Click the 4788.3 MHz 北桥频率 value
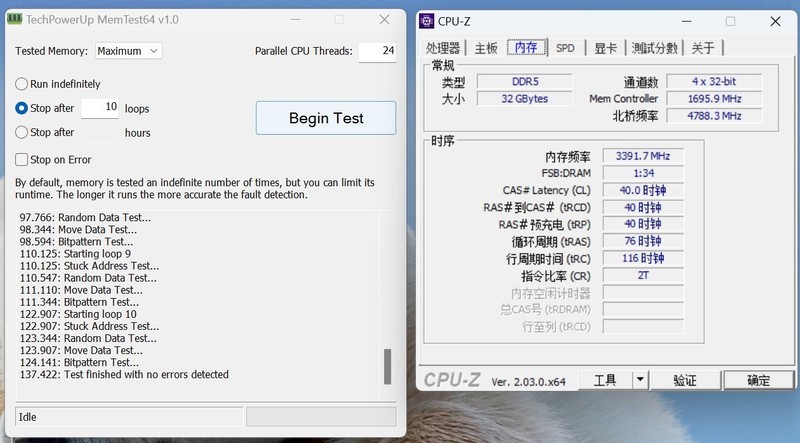This screenshot has width=800, height=443. pyautogui.click(x=714, y=116)
